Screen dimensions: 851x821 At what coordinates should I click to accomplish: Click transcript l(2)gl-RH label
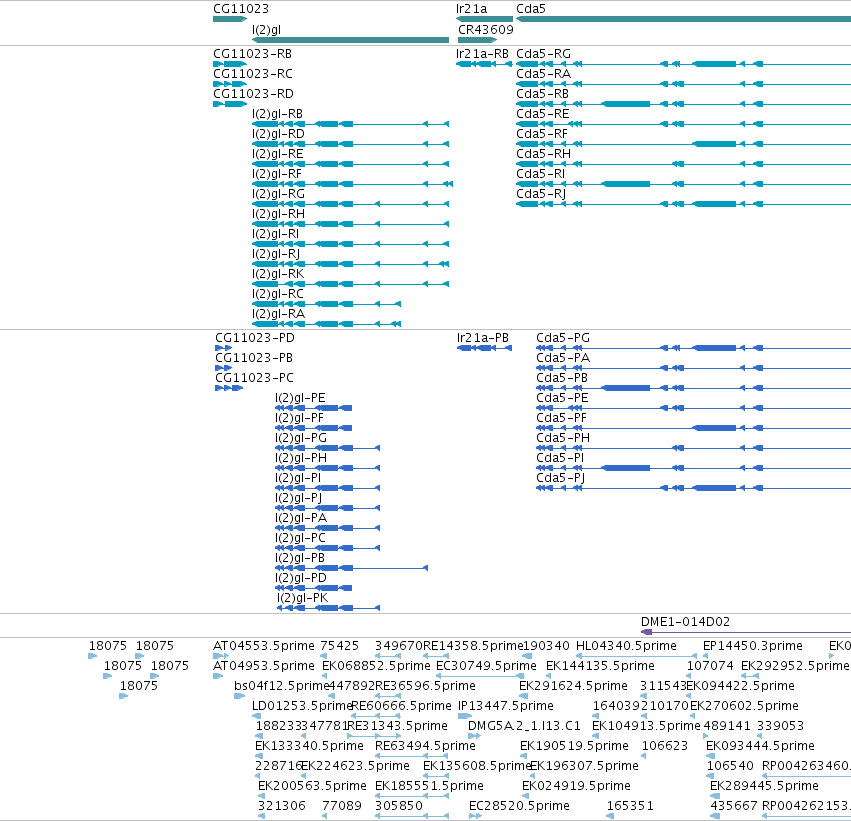point(278,214)
